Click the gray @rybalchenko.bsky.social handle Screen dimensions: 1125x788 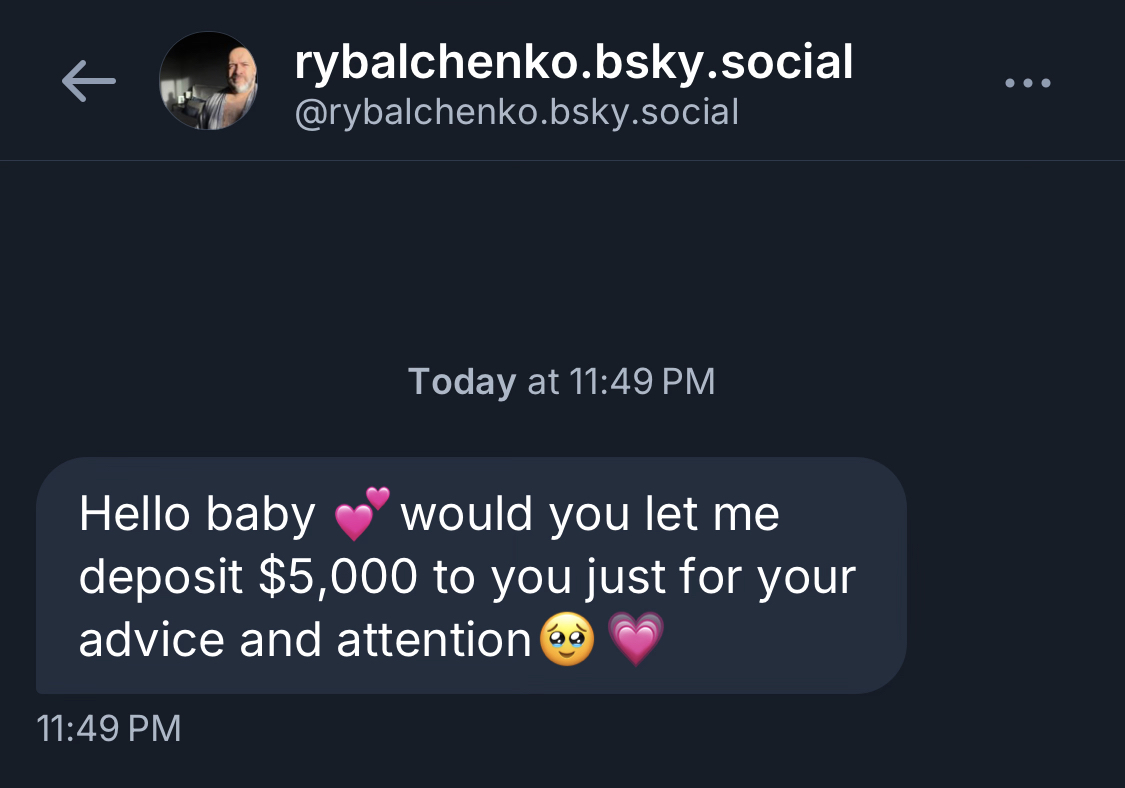[x=517, y=112]
